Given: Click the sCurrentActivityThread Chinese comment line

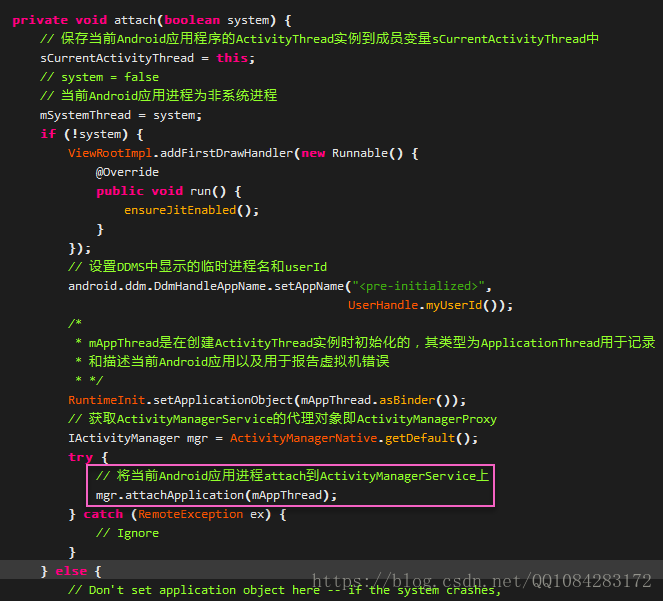Looking at the screenshot, I should coord(319,39).
